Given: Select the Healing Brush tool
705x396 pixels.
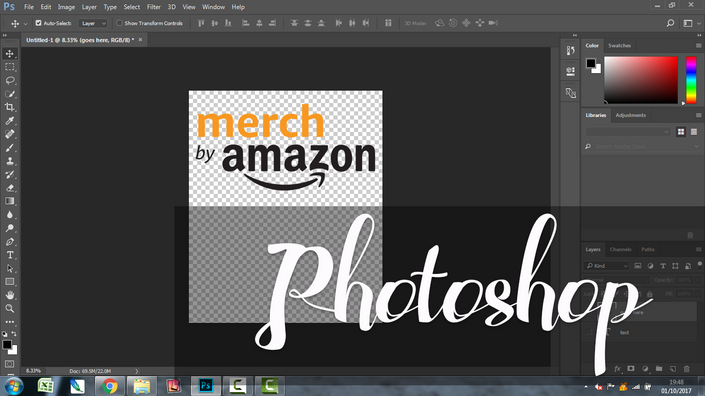Looking at the screenshot, I should pos(9,134).
